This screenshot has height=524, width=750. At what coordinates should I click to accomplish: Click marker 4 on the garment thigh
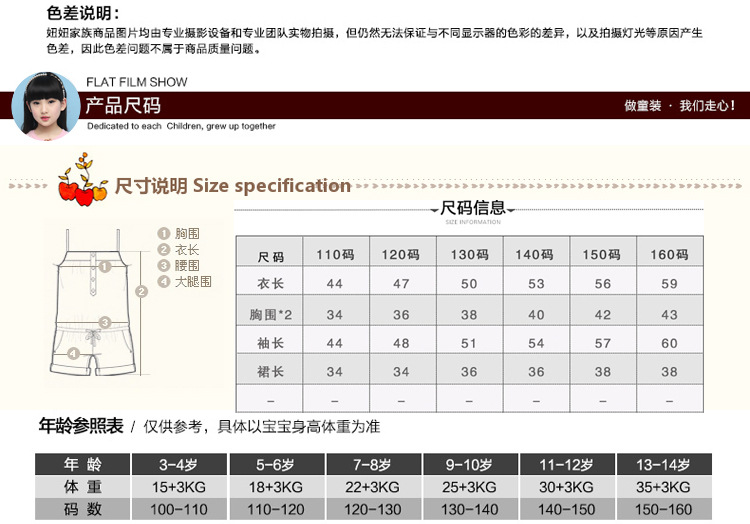73,354
